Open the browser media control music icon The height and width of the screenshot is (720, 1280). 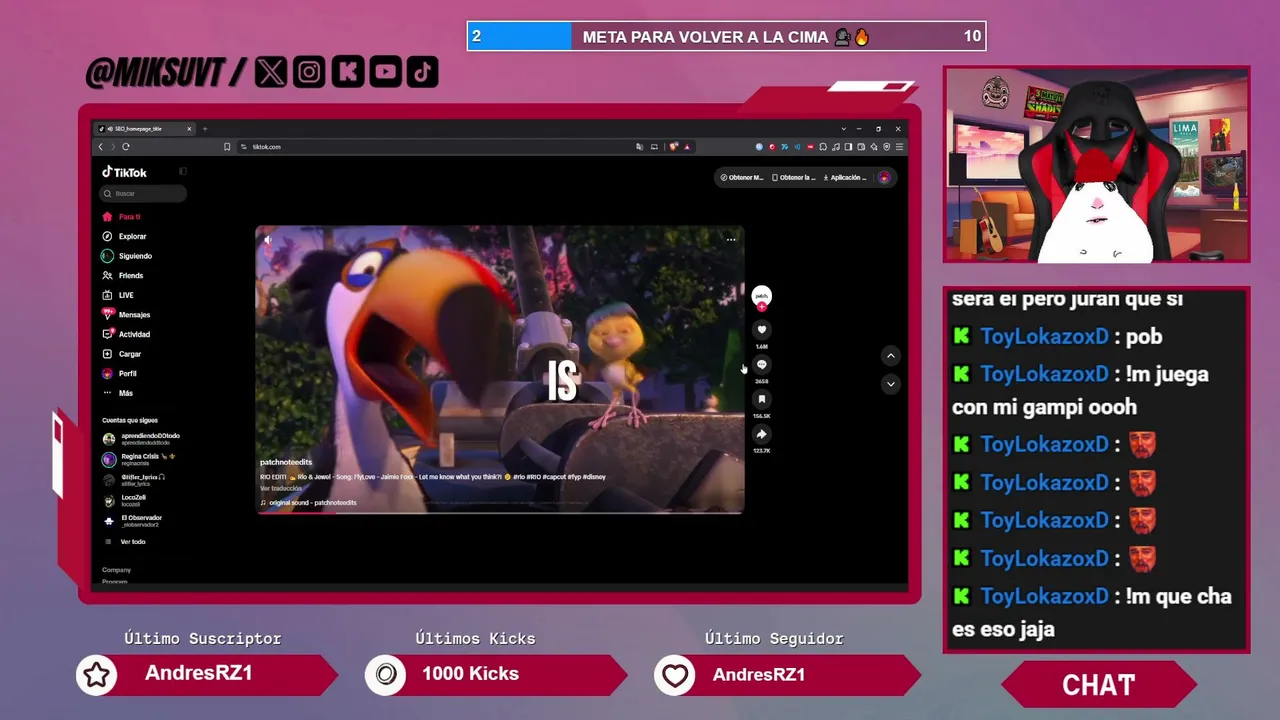[x=836, y=147]
